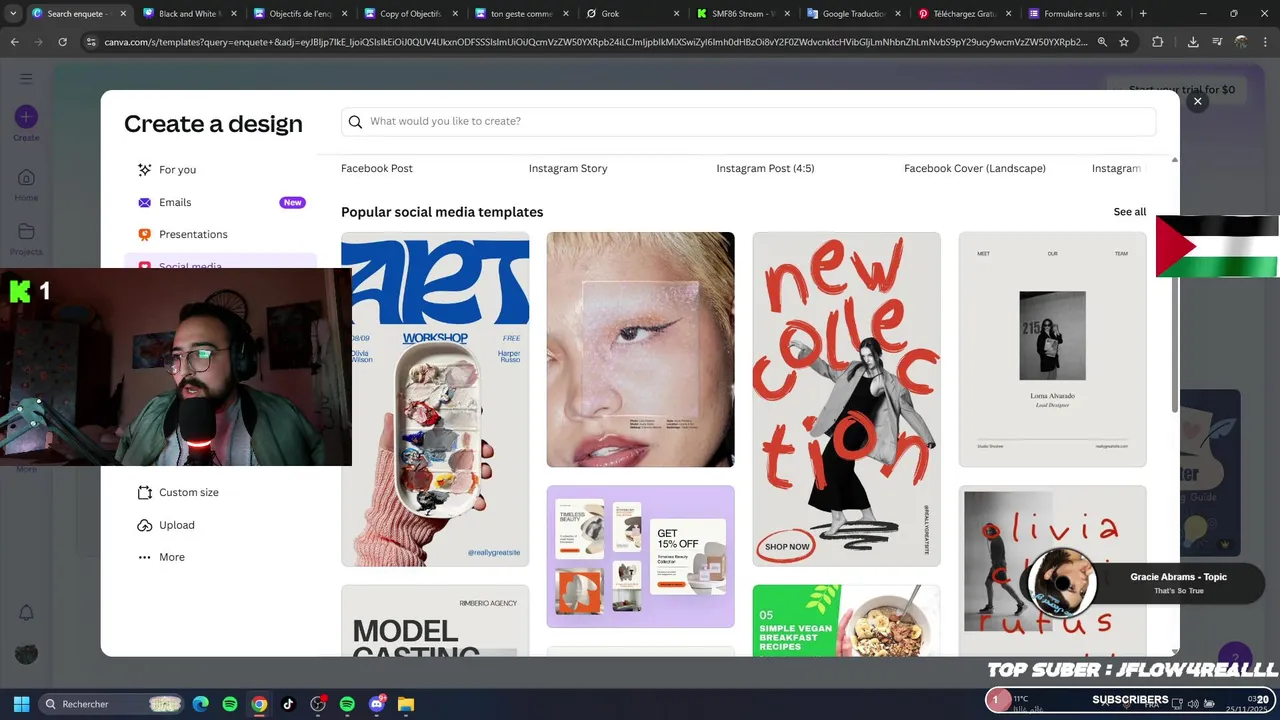The width and height of the screenshot is (1280, 720).
Task: Choose the Instagram Post (4:5) format
Action: point(765,168)
